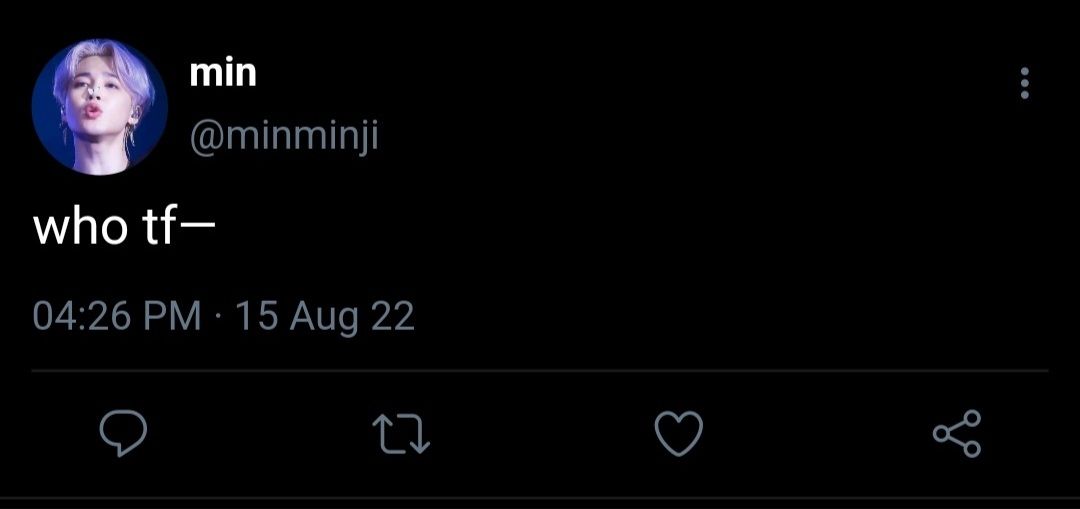Toggle the retweet arrows icon
1080x509 pixels.
click(401, 434)
